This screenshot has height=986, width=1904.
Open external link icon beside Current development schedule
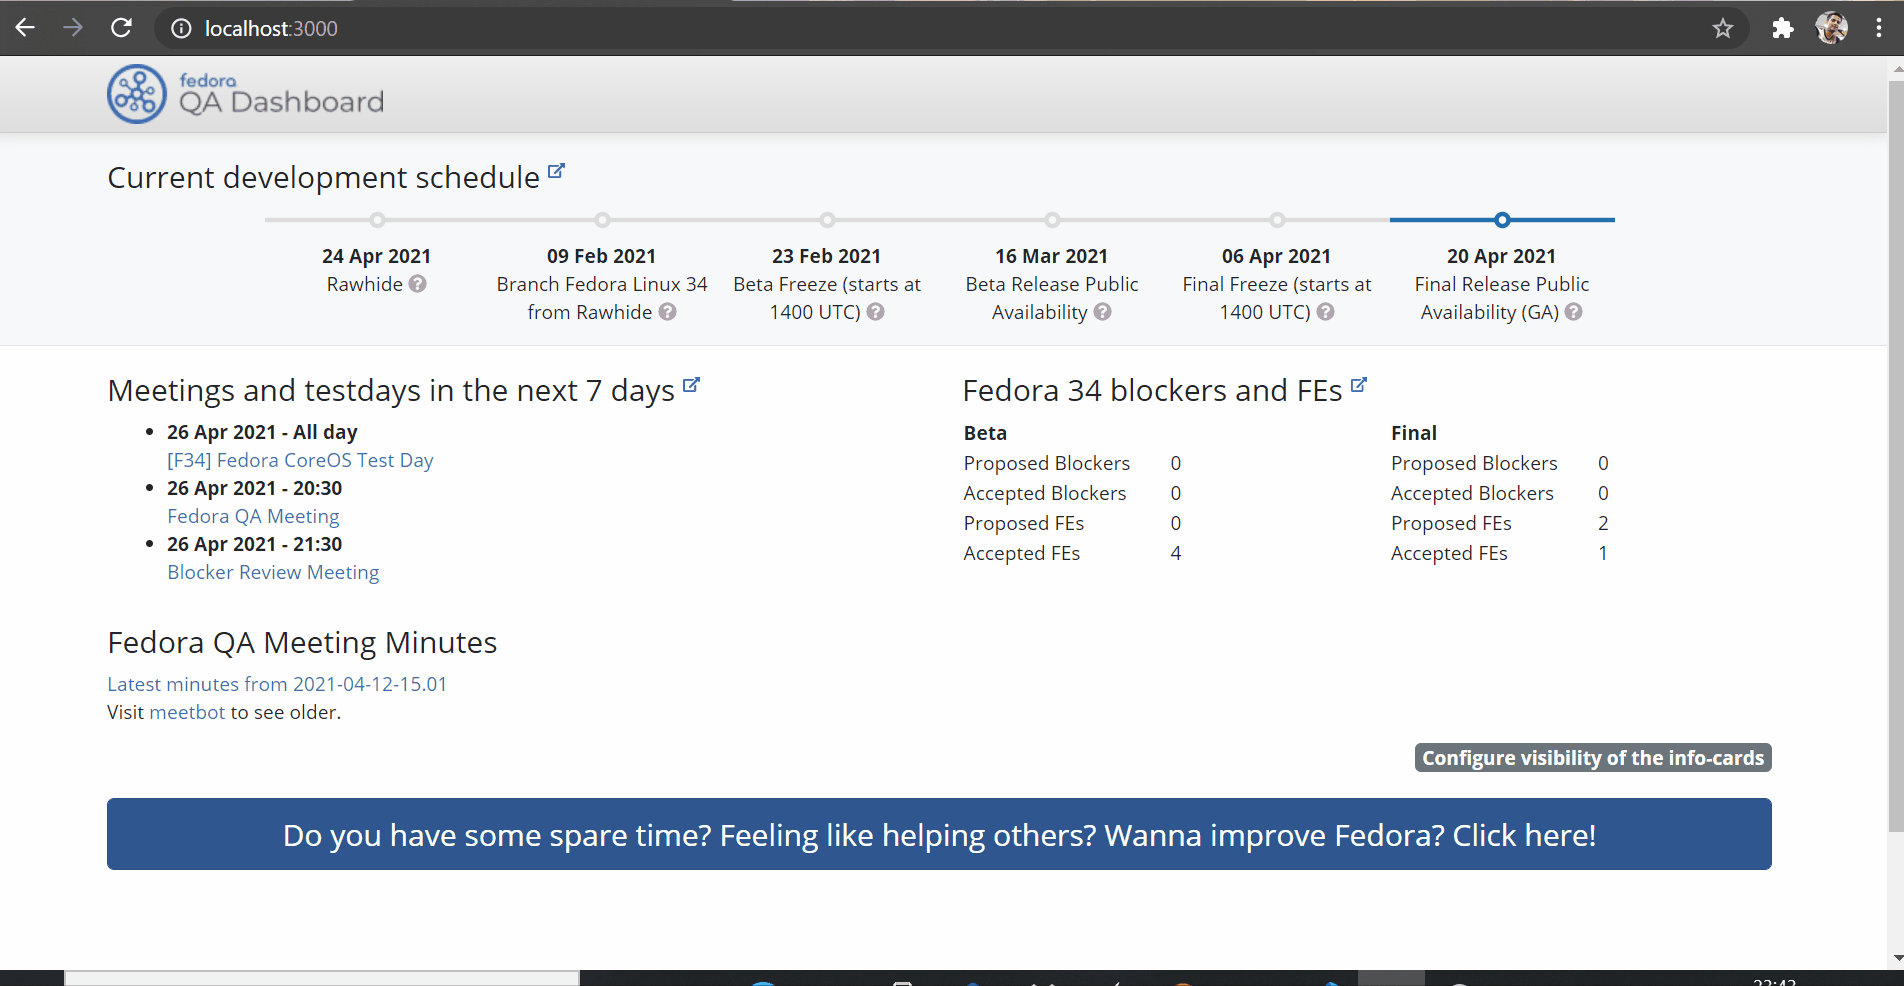[556, 171]
